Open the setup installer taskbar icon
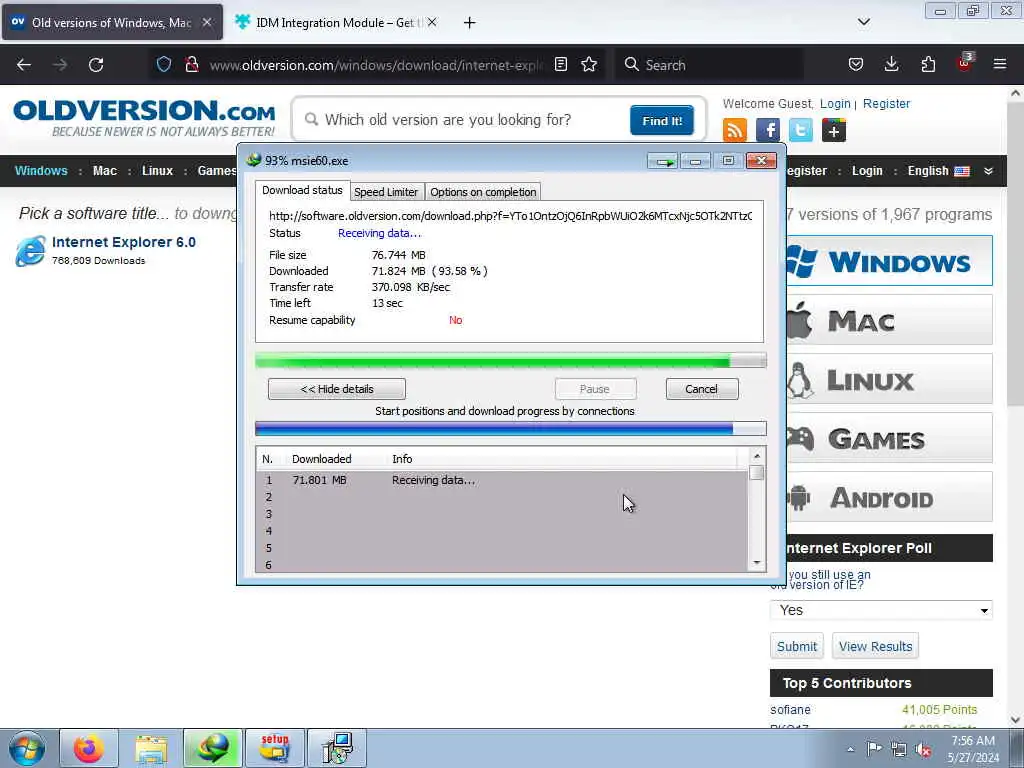Screen dimensions: 1024x768 pyautogui.click(x=274, y=748)
